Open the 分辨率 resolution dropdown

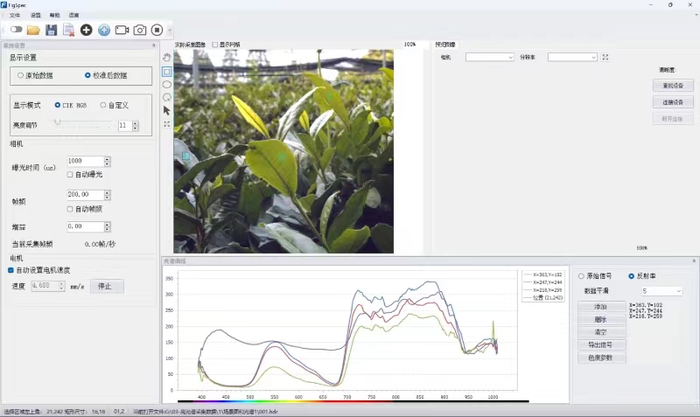pyautogui.click(x=572, y=57)
